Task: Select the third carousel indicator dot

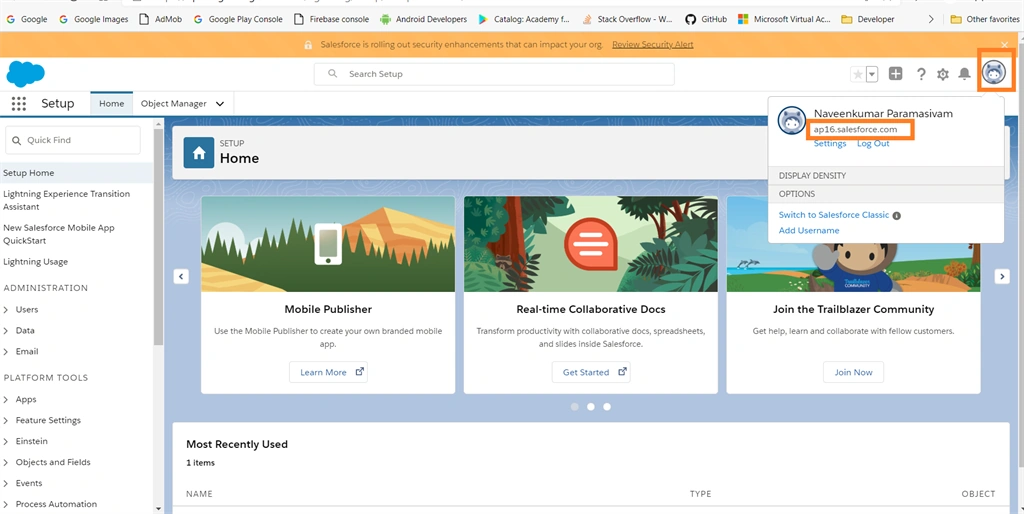Action: click(607, 406)
